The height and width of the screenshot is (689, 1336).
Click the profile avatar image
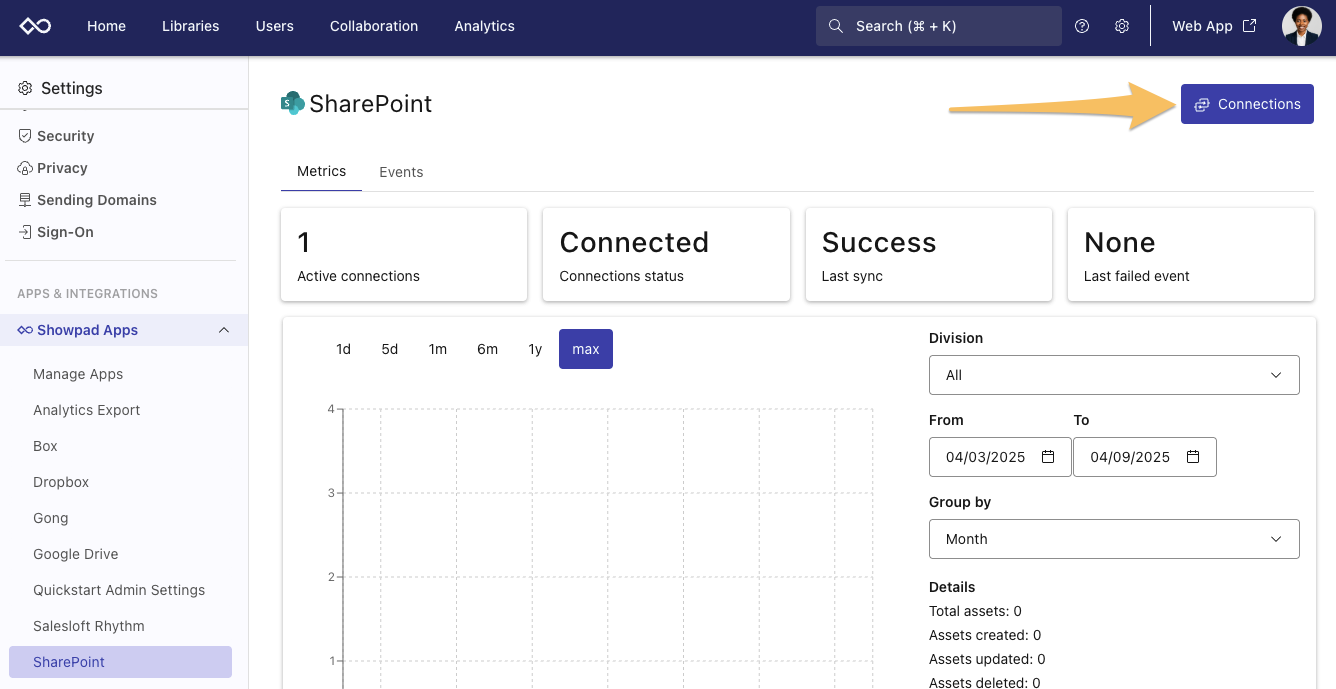pyautogui.click(x=1302, y=26)
